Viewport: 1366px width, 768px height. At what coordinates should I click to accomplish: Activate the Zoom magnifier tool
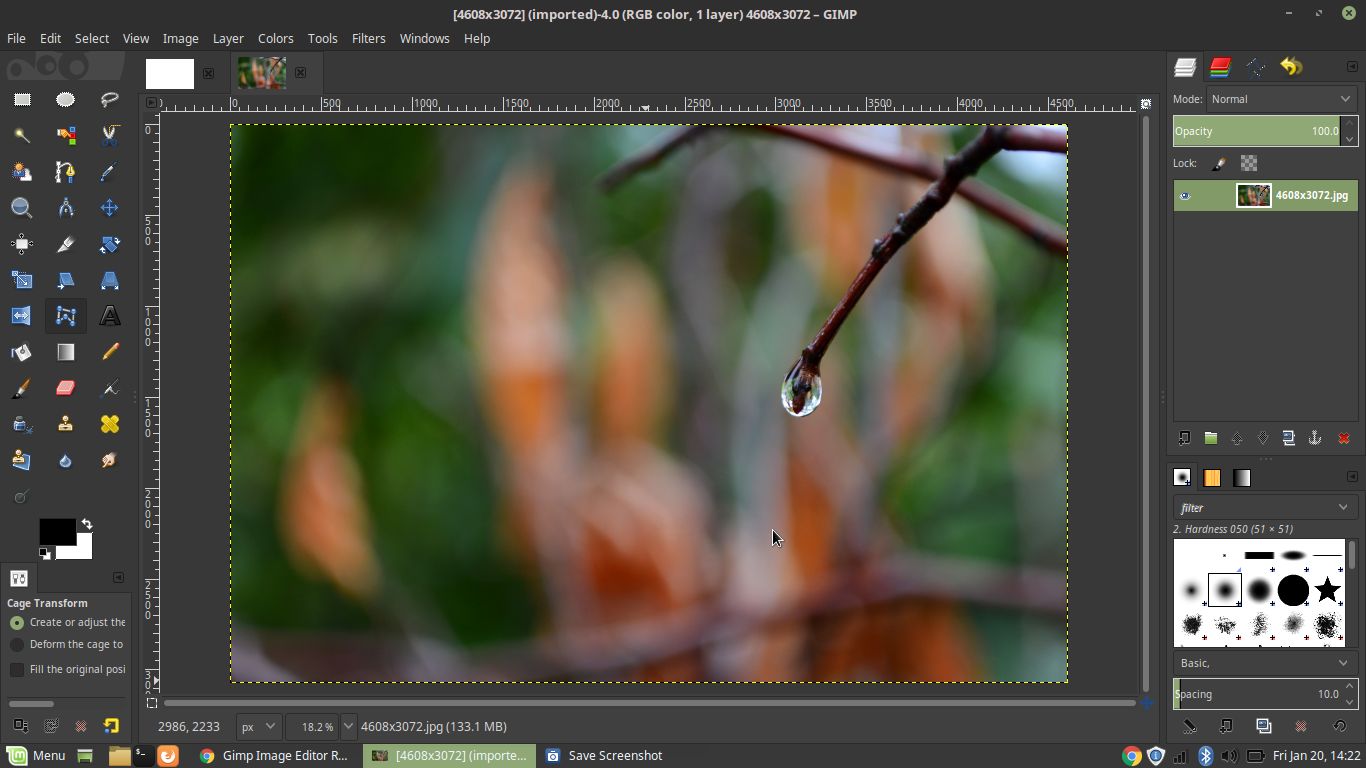pos(21,208)
